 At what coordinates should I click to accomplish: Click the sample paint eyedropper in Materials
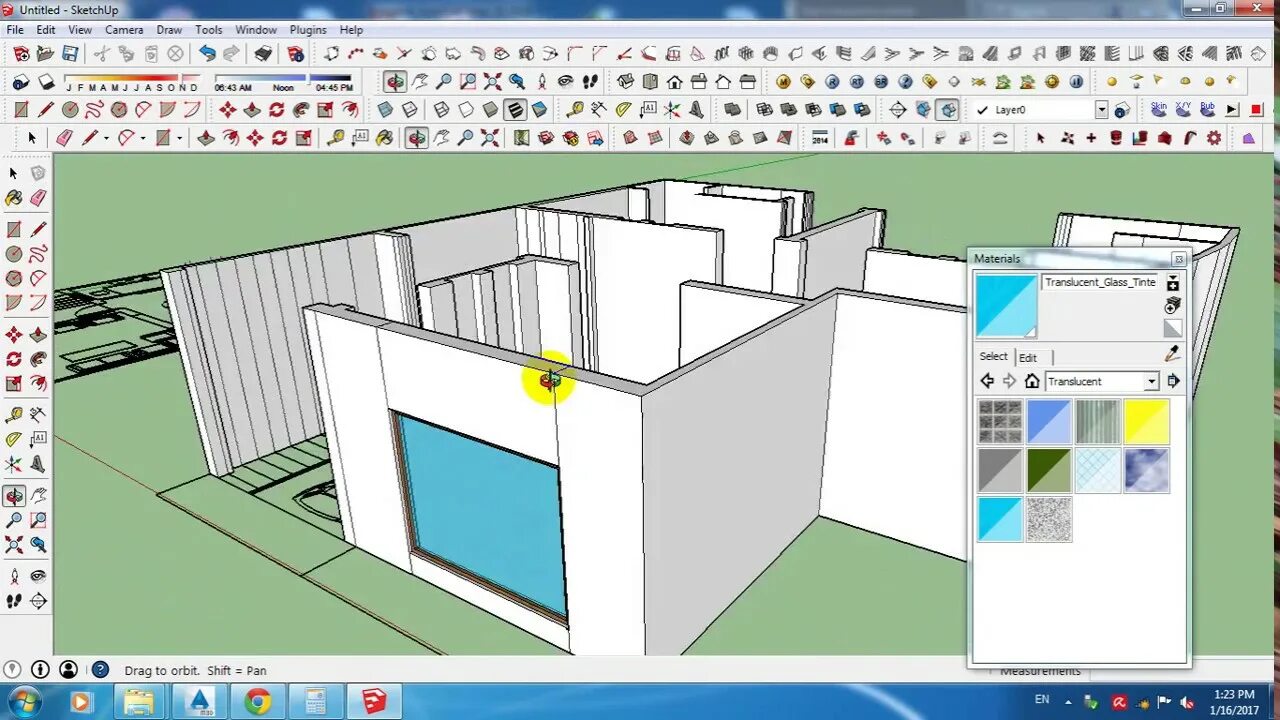1170,353
